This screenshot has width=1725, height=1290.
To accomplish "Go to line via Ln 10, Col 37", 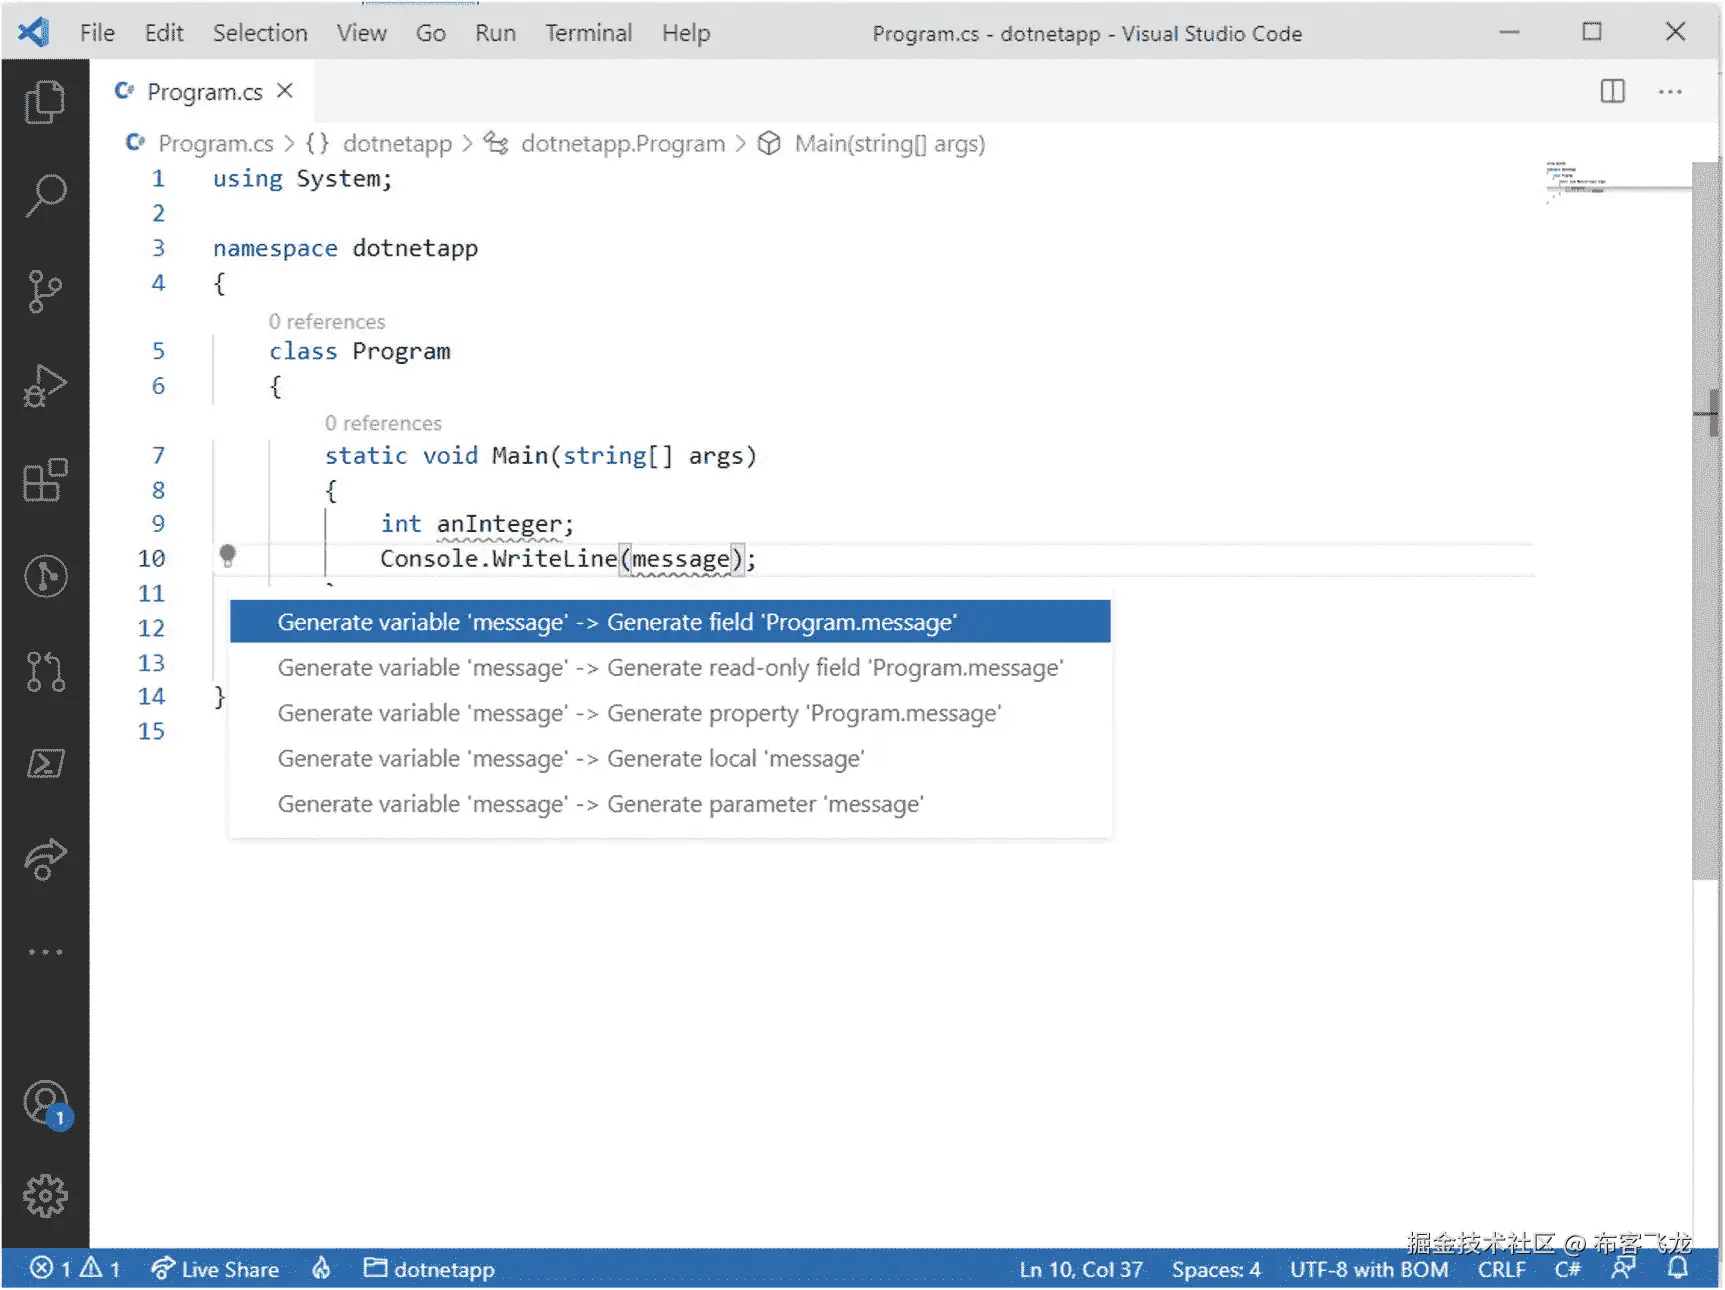I will click(x=1081, y=1269).
